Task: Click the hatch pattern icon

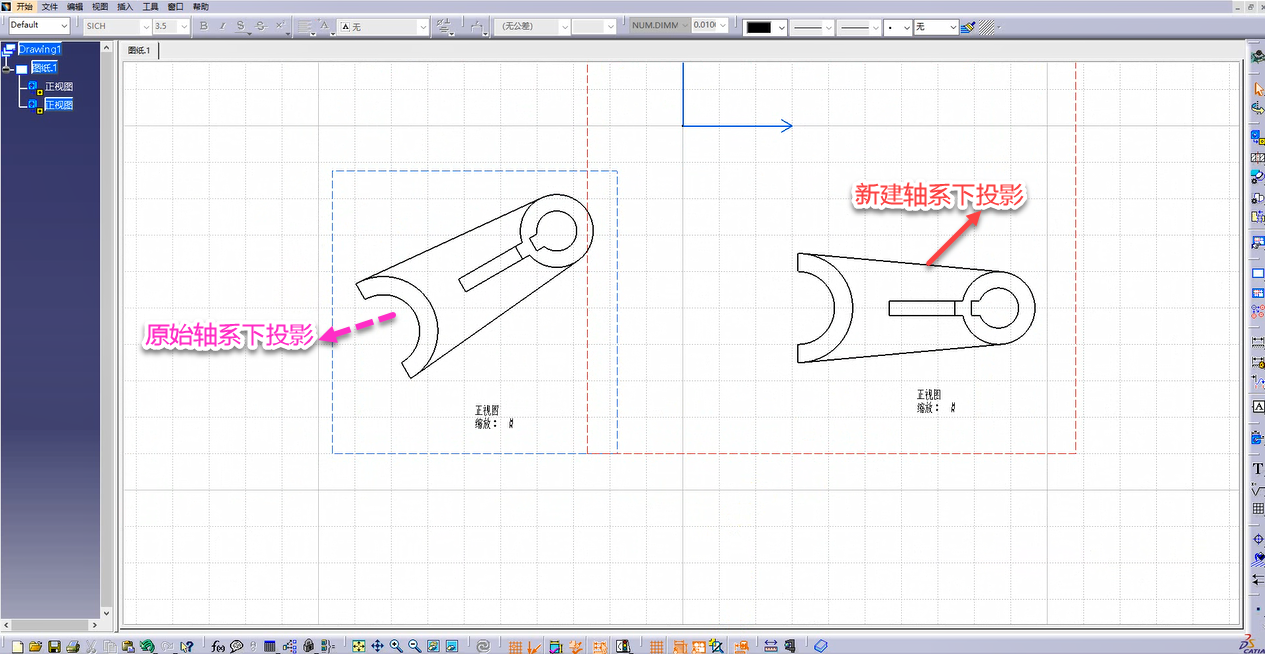Action: pyautogui.click(x=987, y=27)
